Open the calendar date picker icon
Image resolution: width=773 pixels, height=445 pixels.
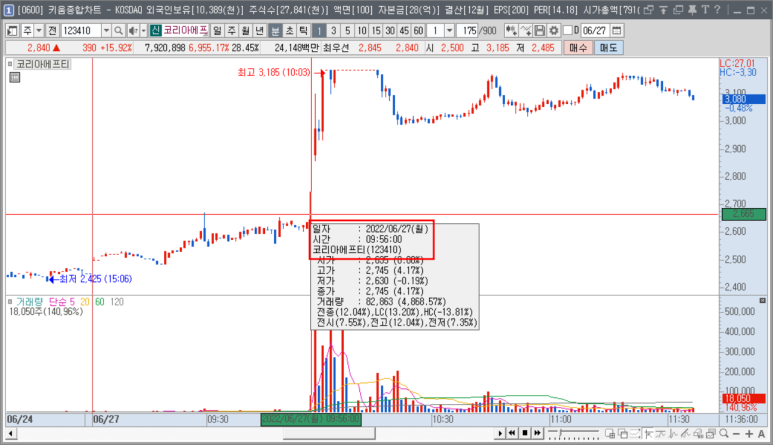click(616, 31)
